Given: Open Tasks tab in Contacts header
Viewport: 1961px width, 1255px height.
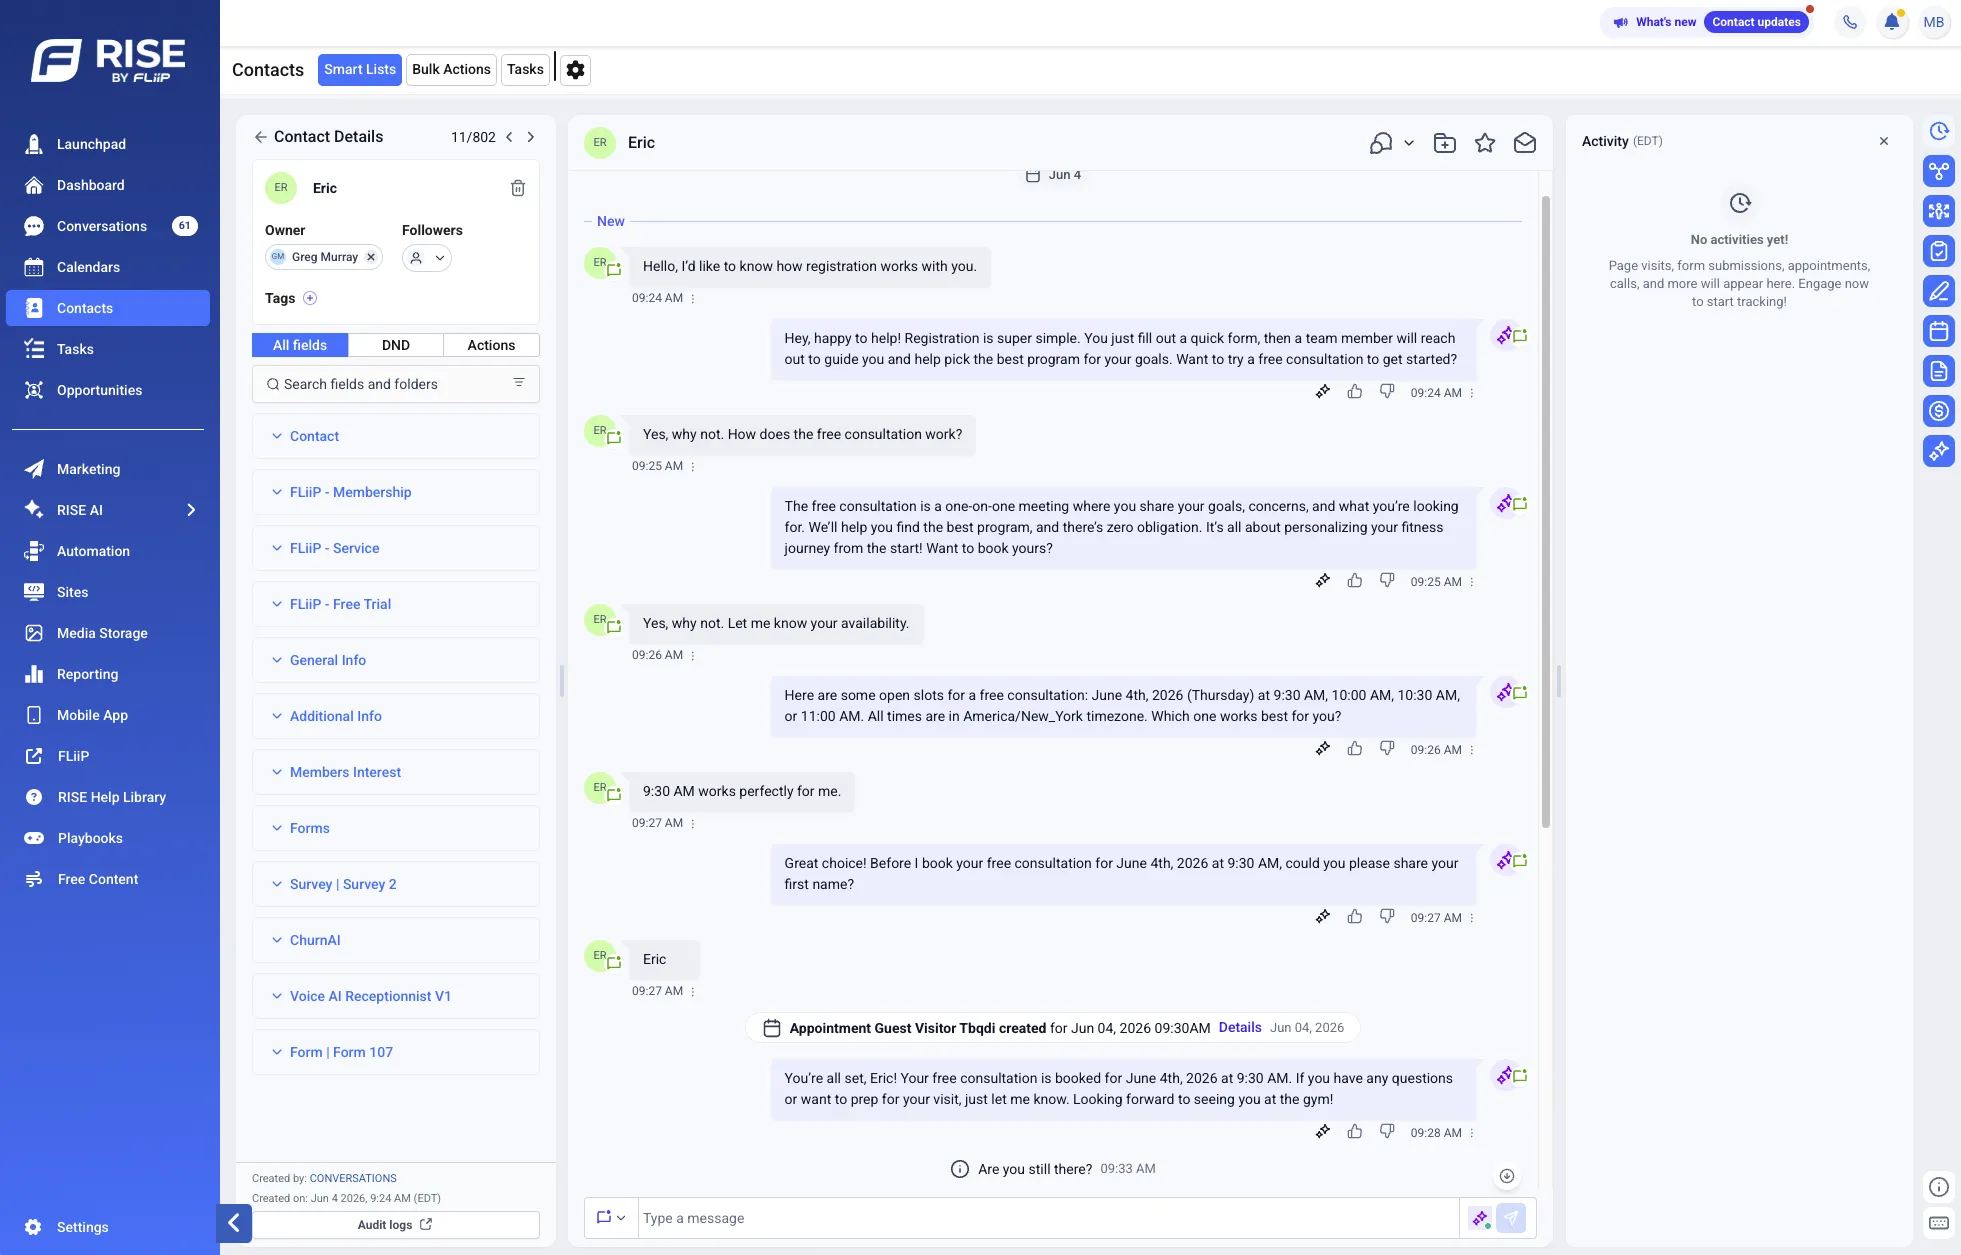Looking at the screenshot, I should point(525,70).
